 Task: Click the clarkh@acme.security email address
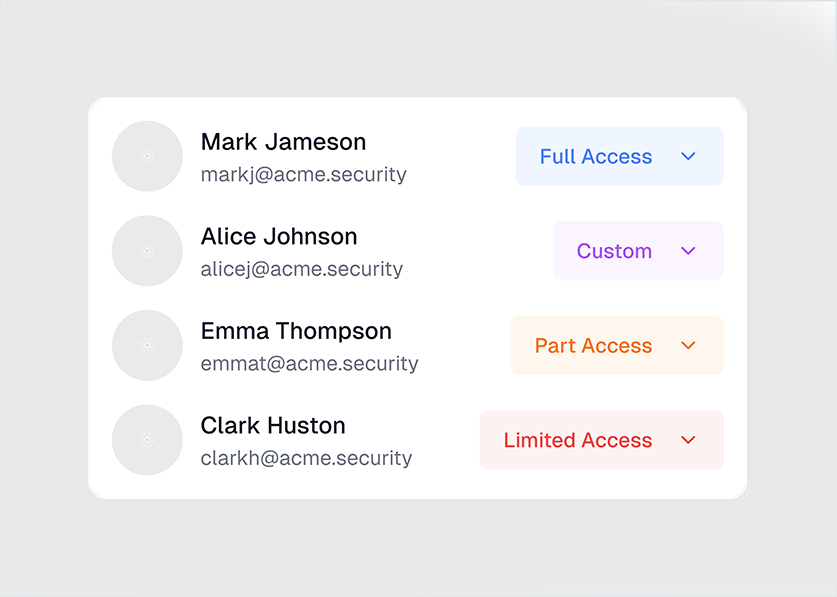(x=306, y=458)
